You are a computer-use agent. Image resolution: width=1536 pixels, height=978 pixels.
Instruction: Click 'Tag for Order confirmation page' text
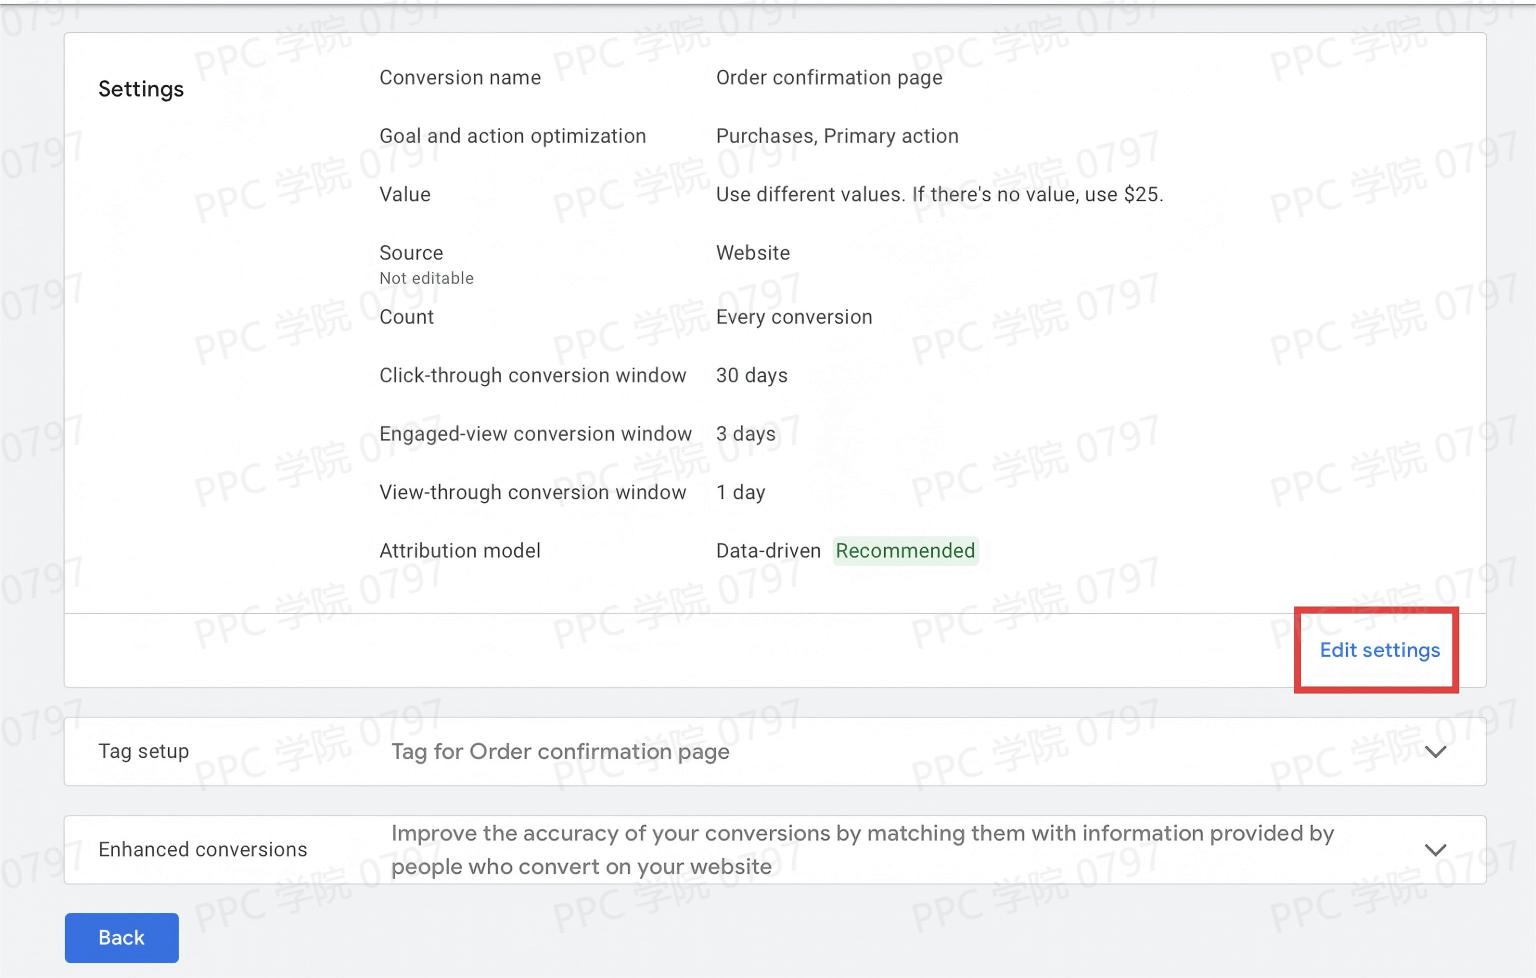(x=560, y=751)
